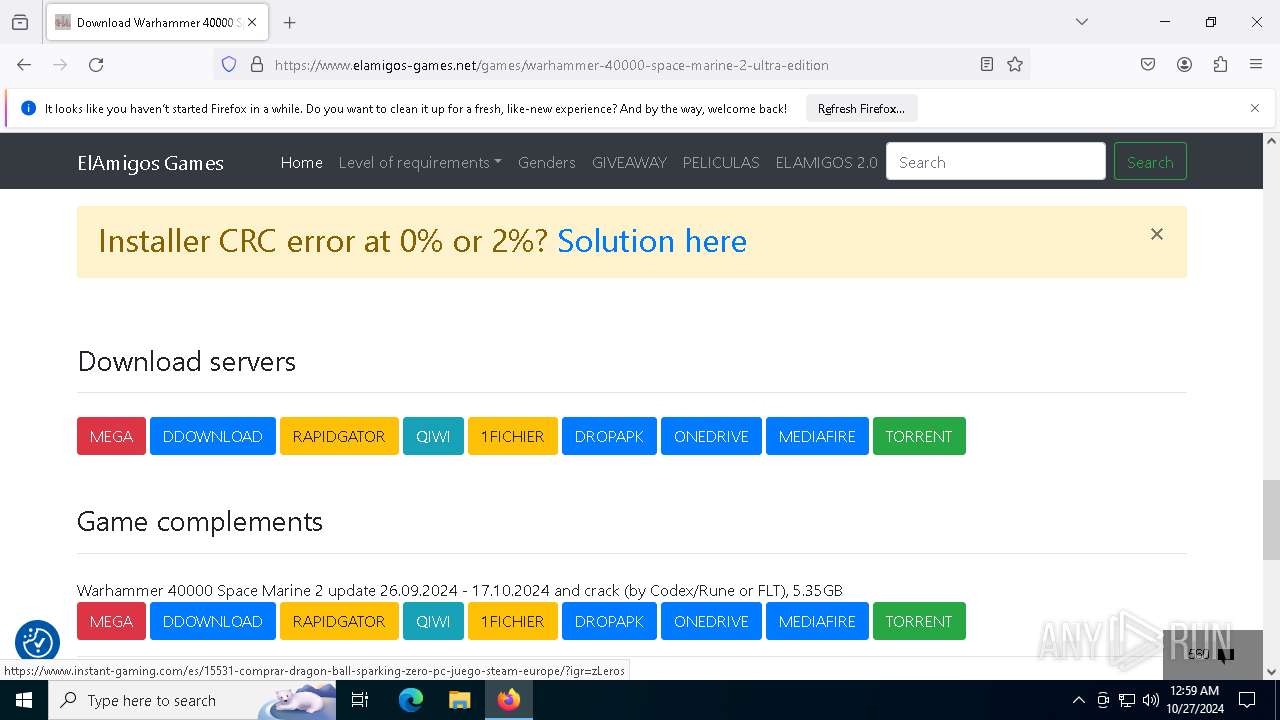Choose DDOWNLOAD under Download servers
Viewport: 1280px width, 720px height.
tap(212, 436)
